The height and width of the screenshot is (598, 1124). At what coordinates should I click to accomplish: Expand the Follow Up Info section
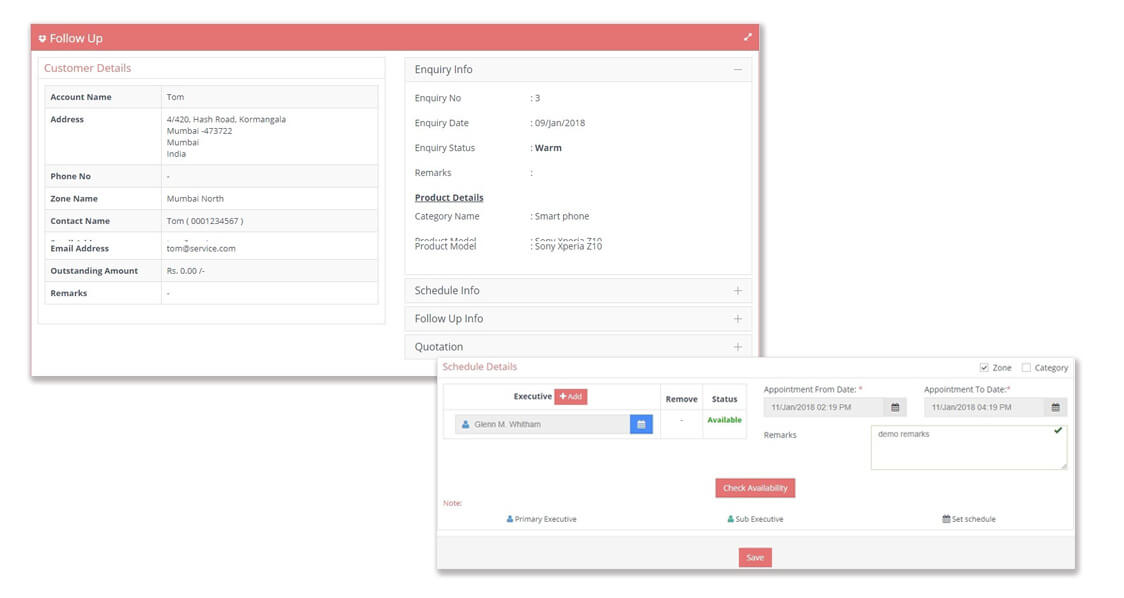click(x=738, y=318)
